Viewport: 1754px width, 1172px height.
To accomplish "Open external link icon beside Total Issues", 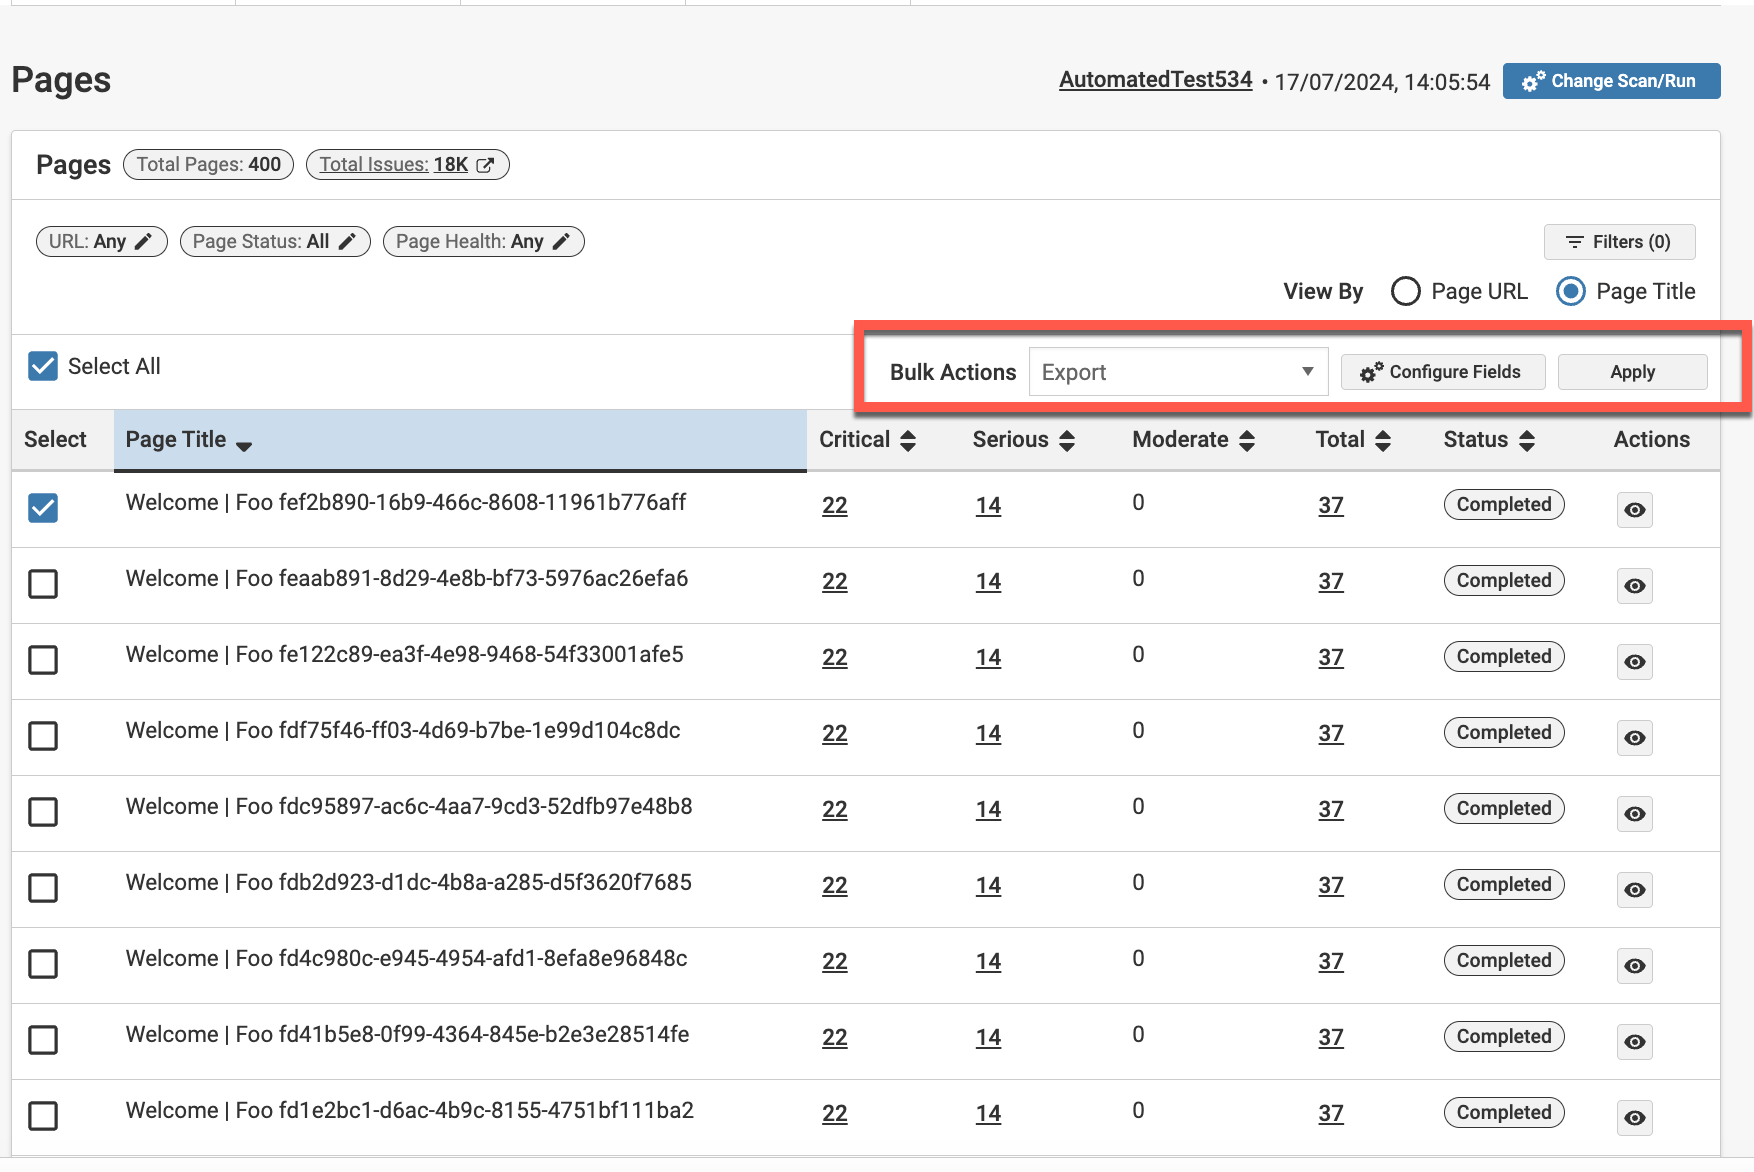I will click(x=485, y=165).
